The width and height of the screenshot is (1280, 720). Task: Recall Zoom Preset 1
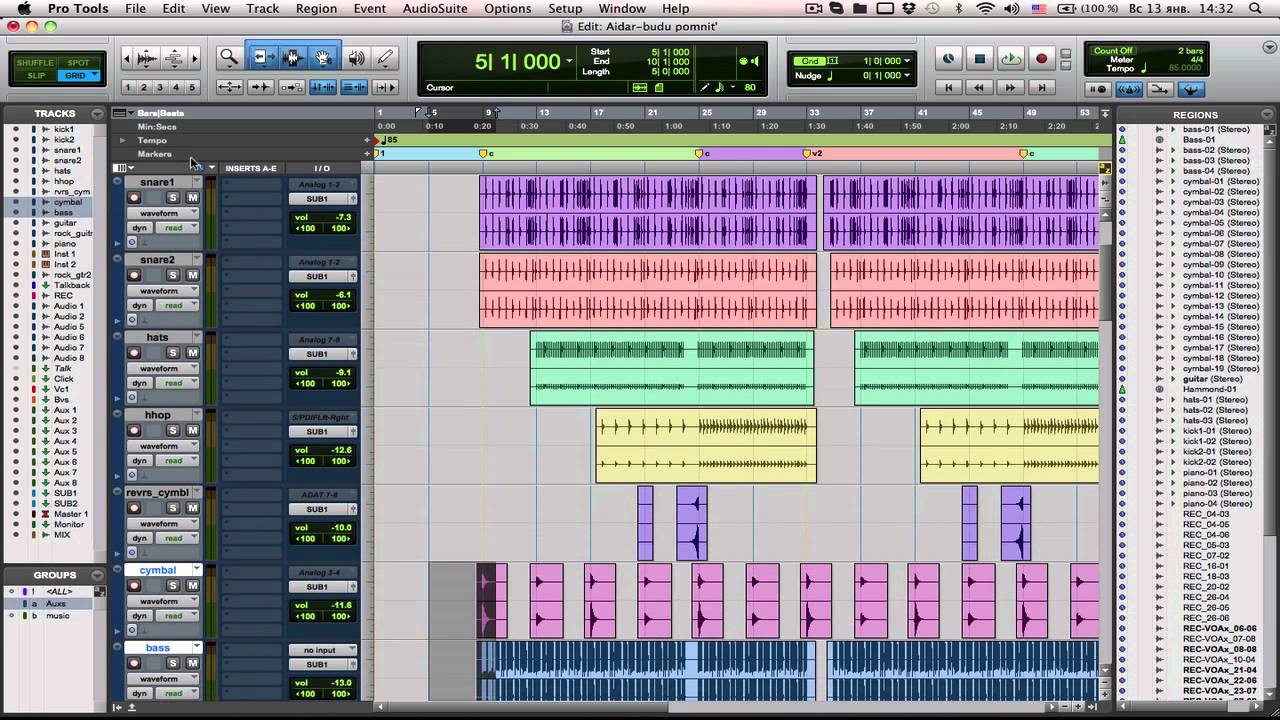click(x=128, y=87)
